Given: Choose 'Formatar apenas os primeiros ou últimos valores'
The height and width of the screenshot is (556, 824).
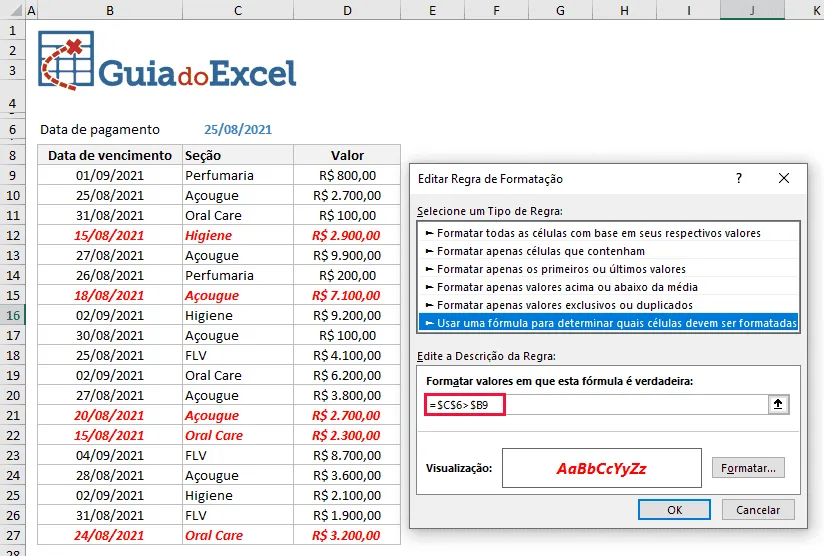Looking at the screenshot, I should [609, 269].
